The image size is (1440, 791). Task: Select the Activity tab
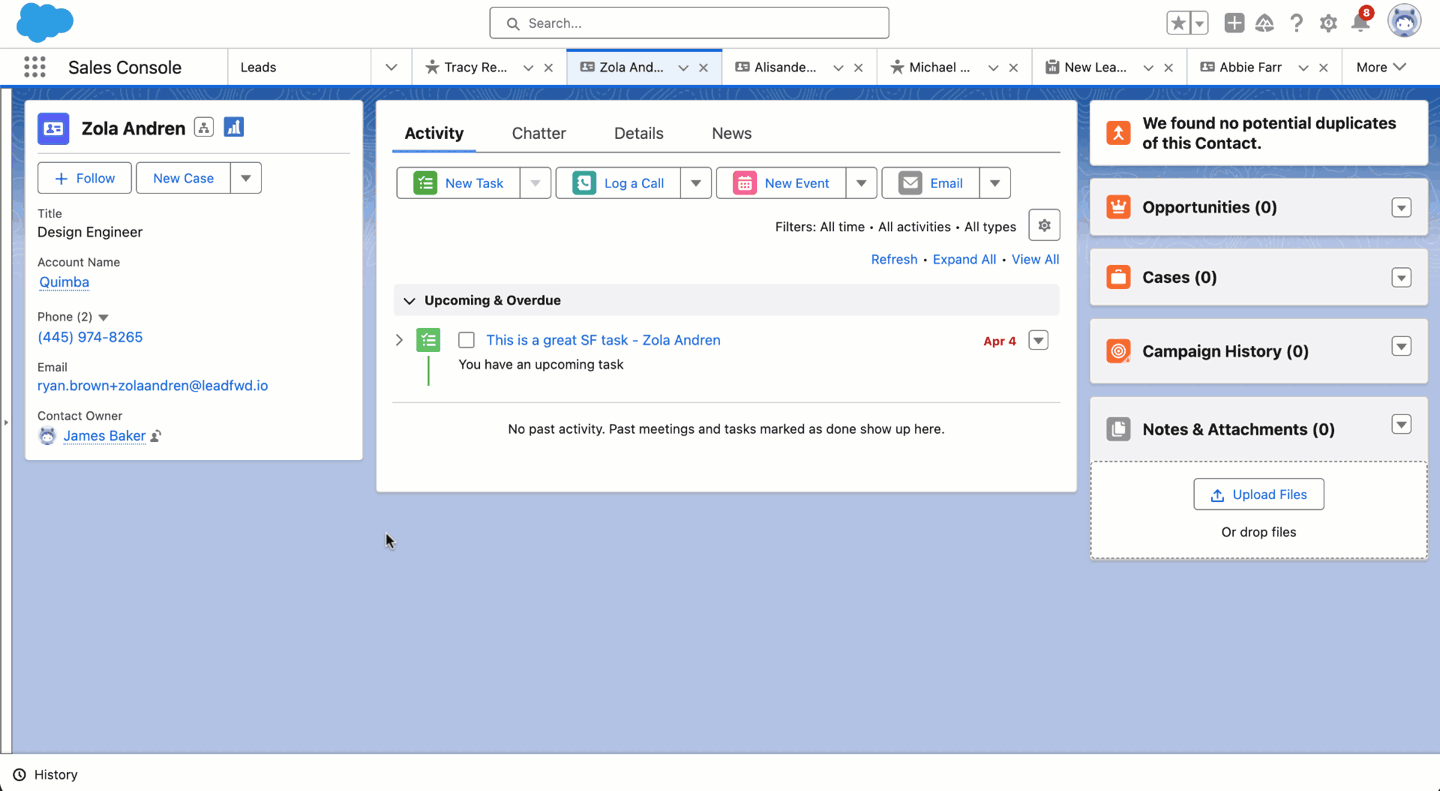pyautogui.click(x=434, y=133)
